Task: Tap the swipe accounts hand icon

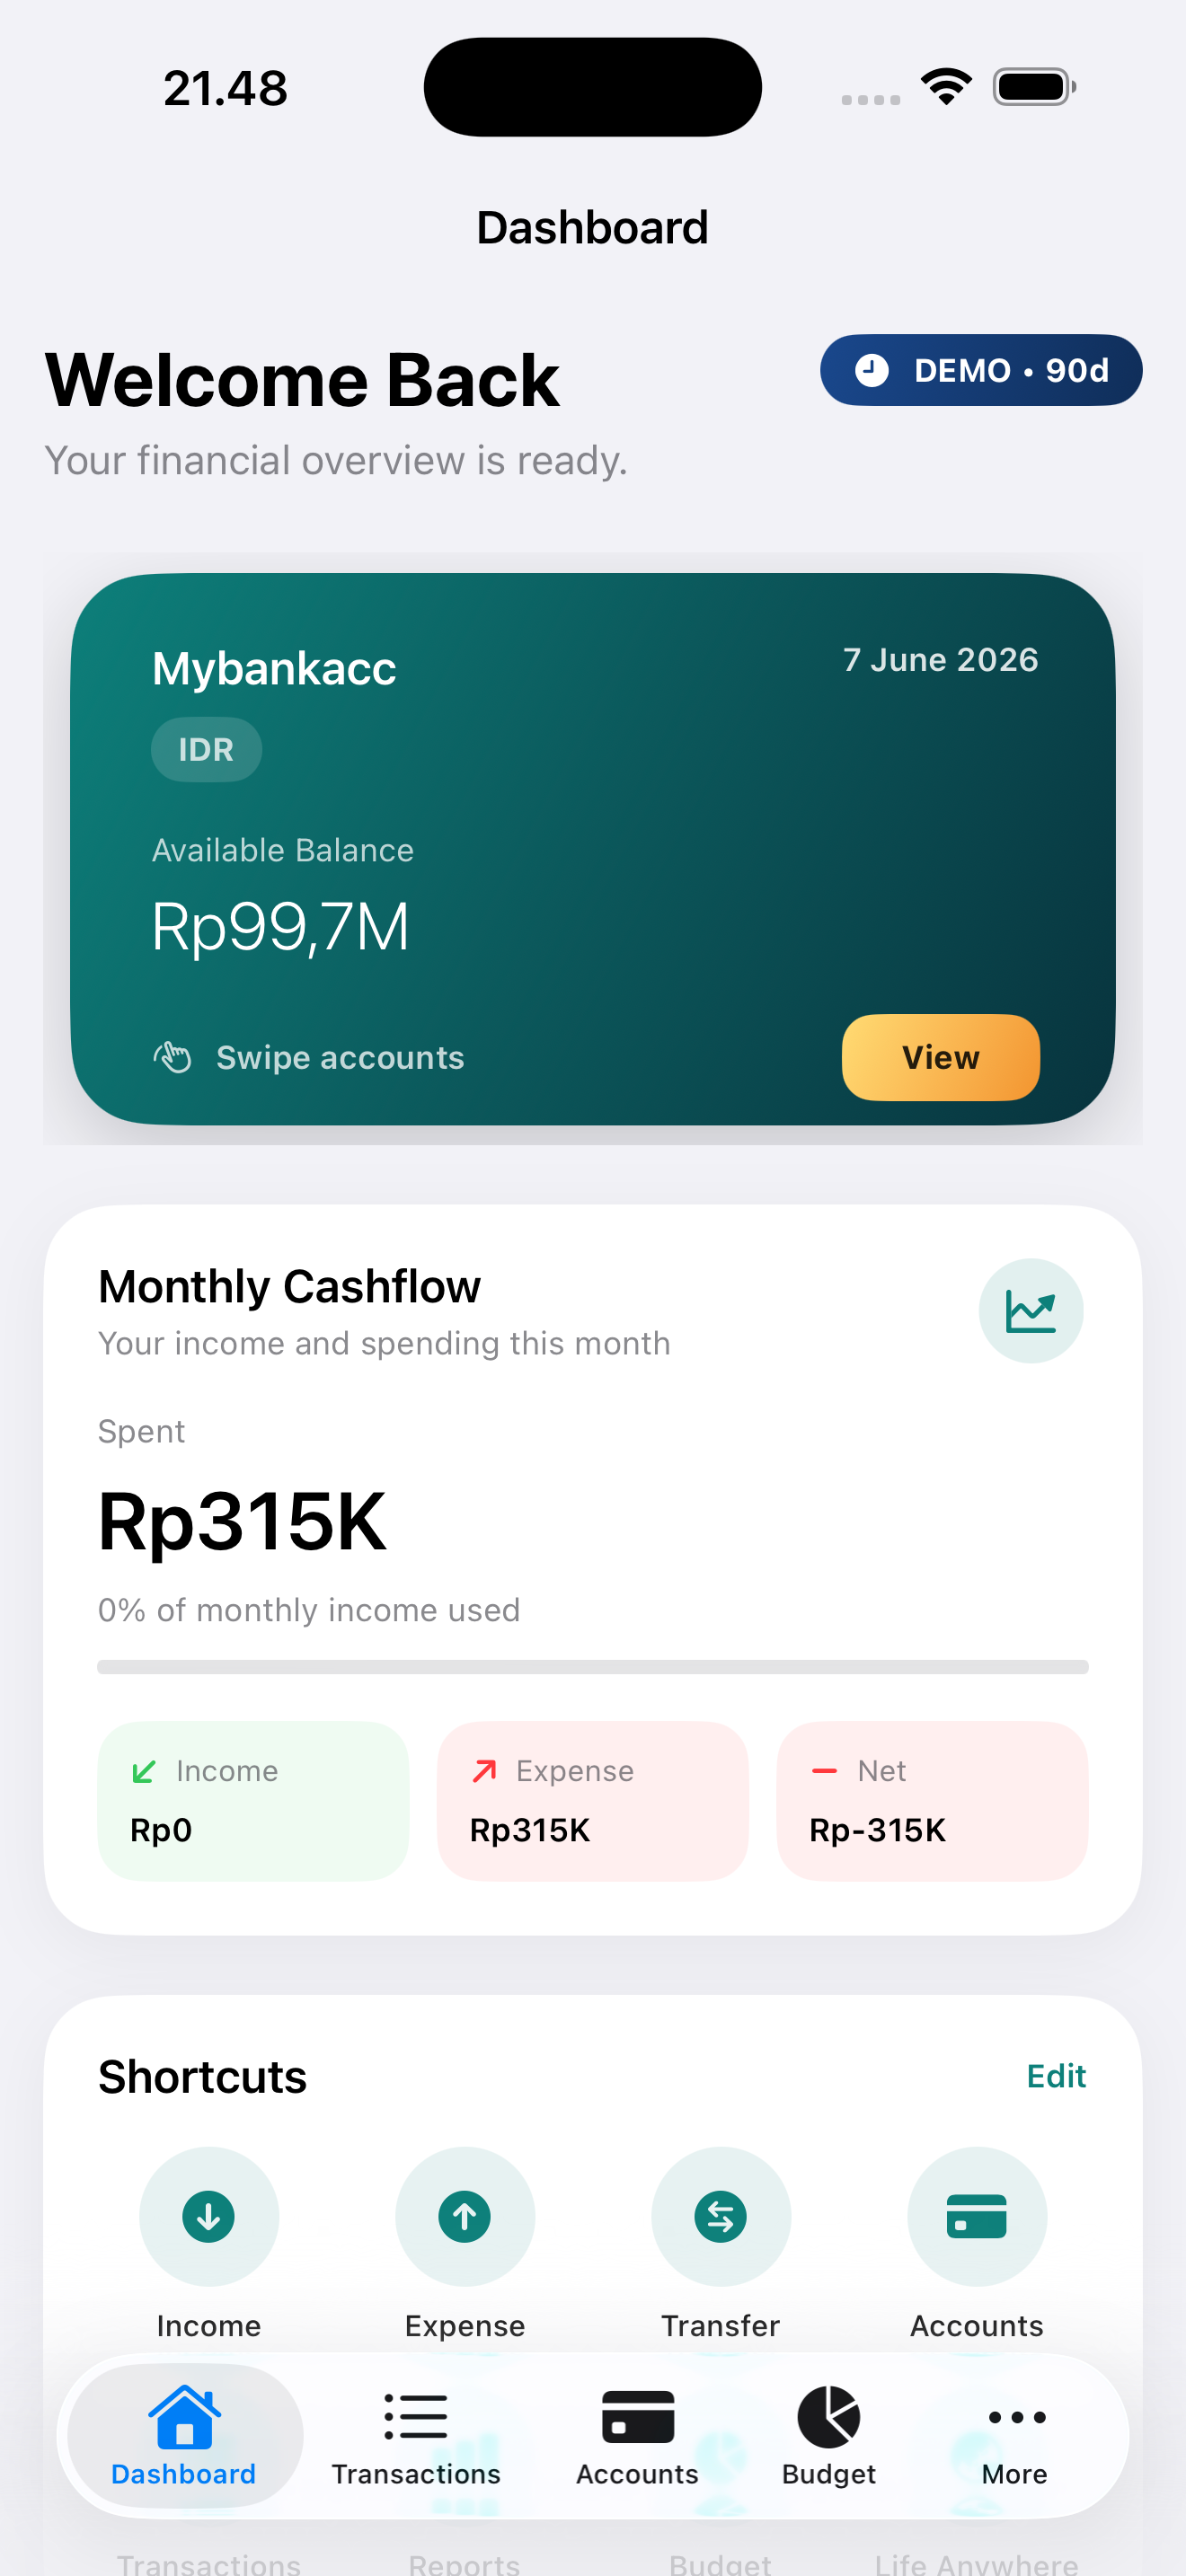Action: coord(172,1057)
